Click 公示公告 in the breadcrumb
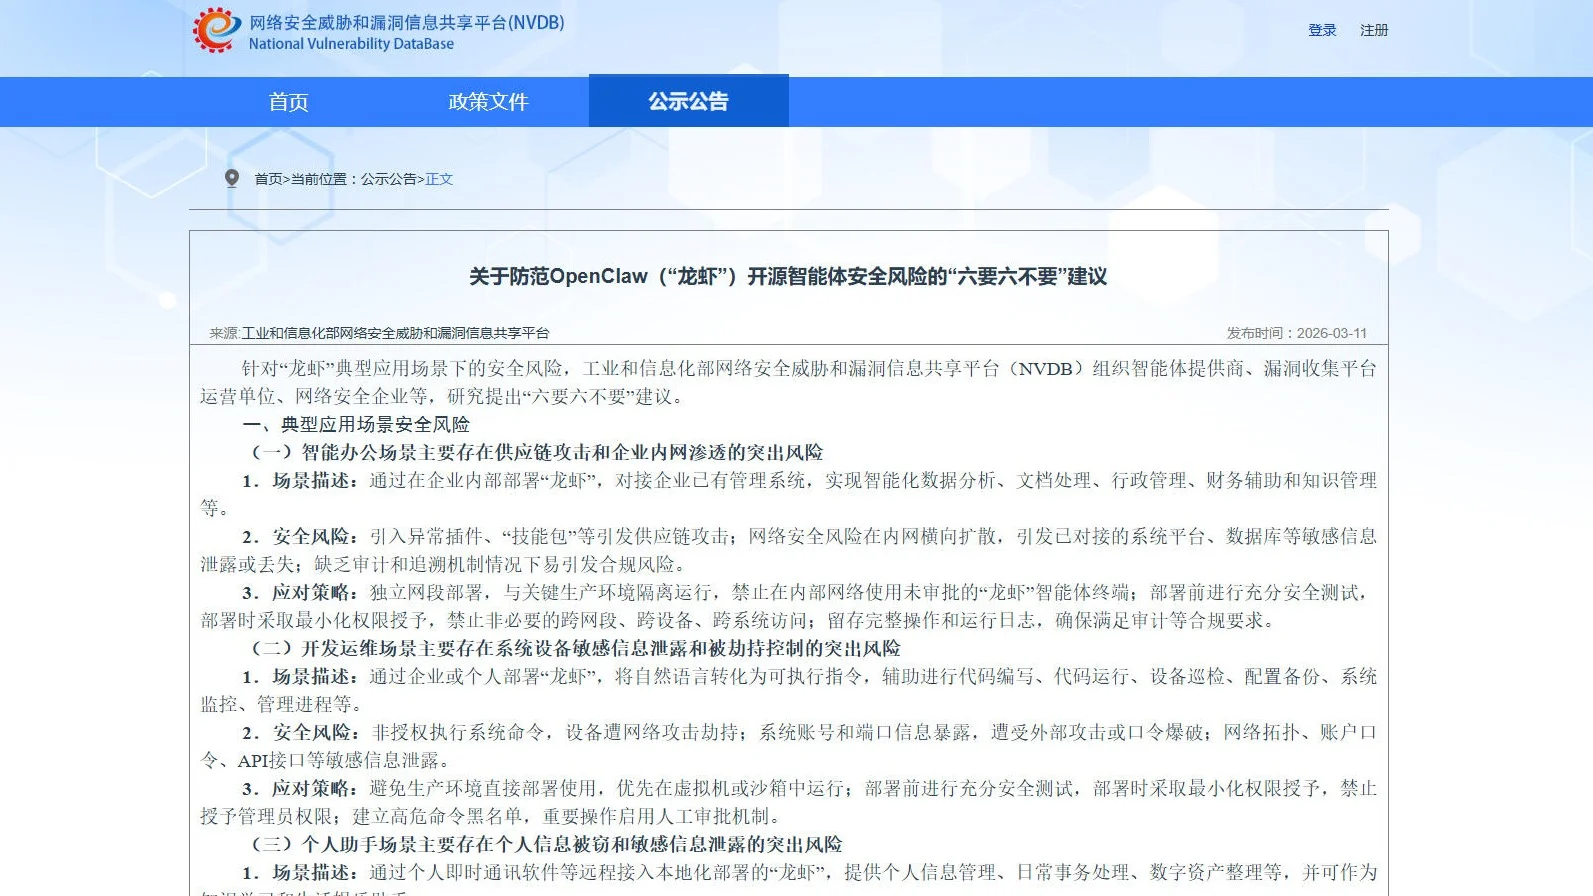Image resolution: width=1593 pixels, height=896 pixels. click(x=389, y=179)
